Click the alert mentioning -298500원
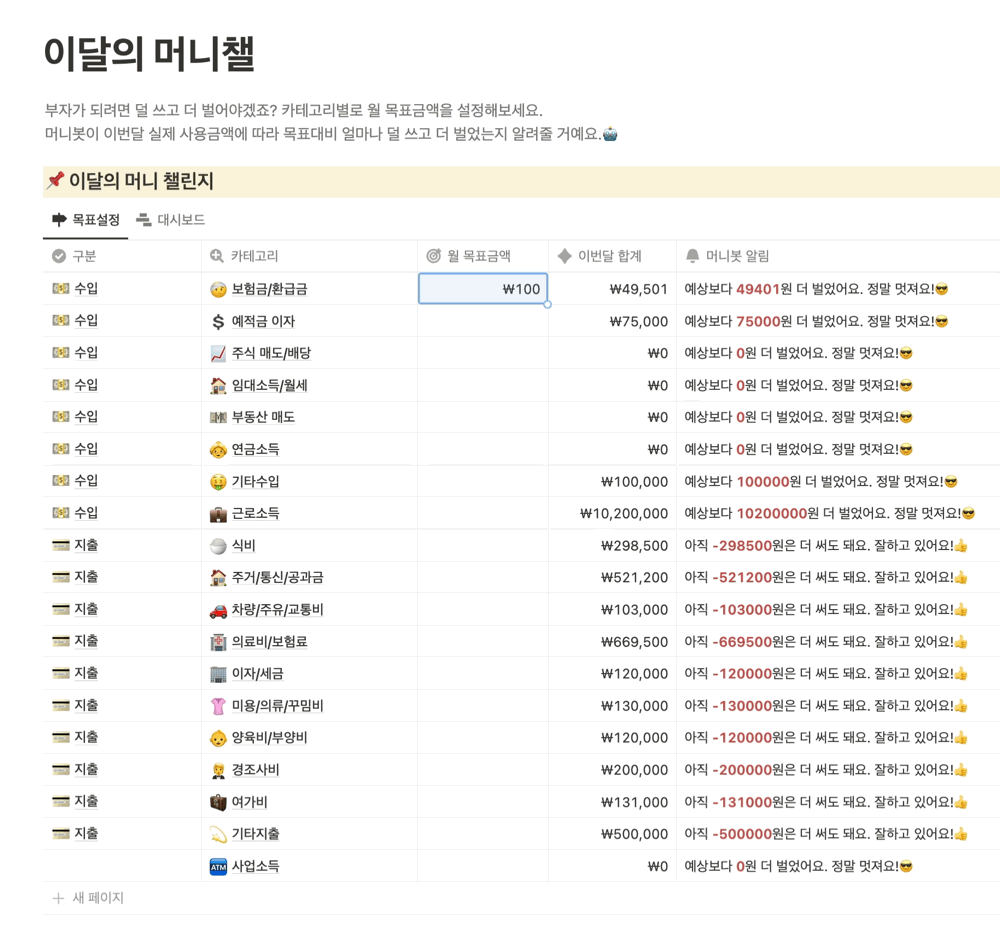This screenshot has width=1000, height=935. click(826, 546)
